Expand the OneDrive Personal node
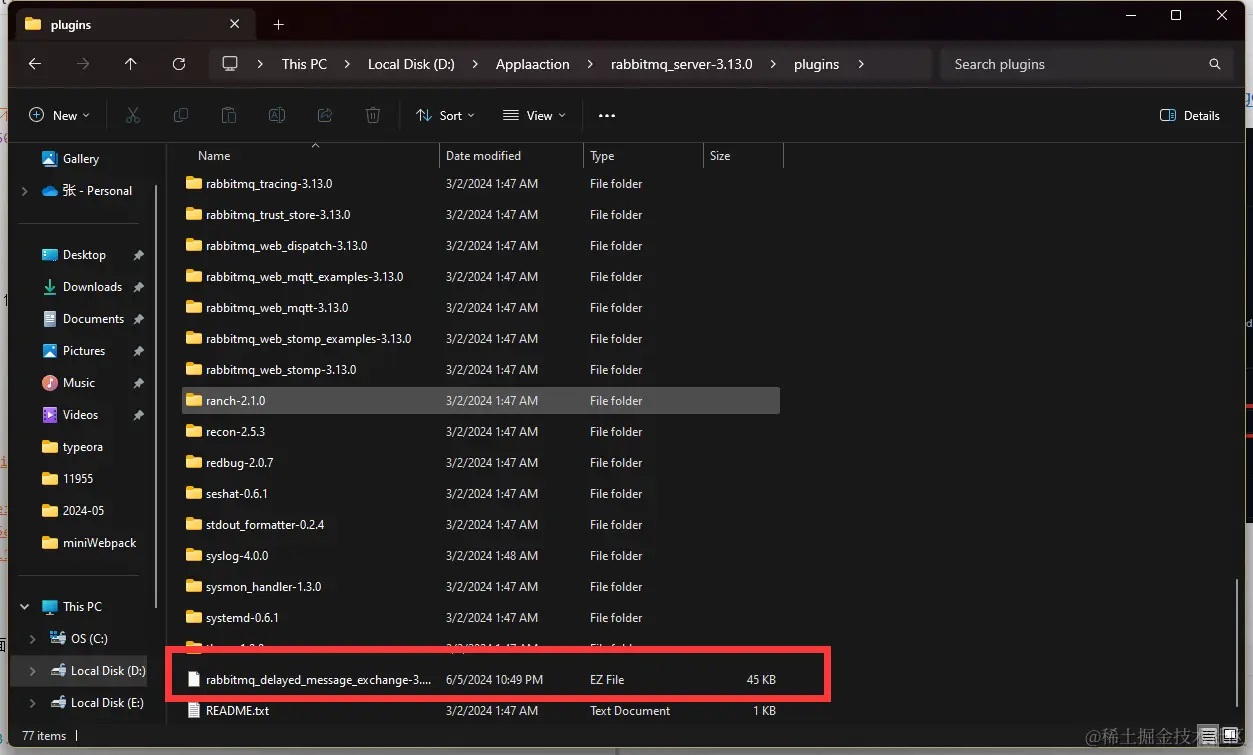Viewport: 1253px width, 755px height. tap(25, 190)
